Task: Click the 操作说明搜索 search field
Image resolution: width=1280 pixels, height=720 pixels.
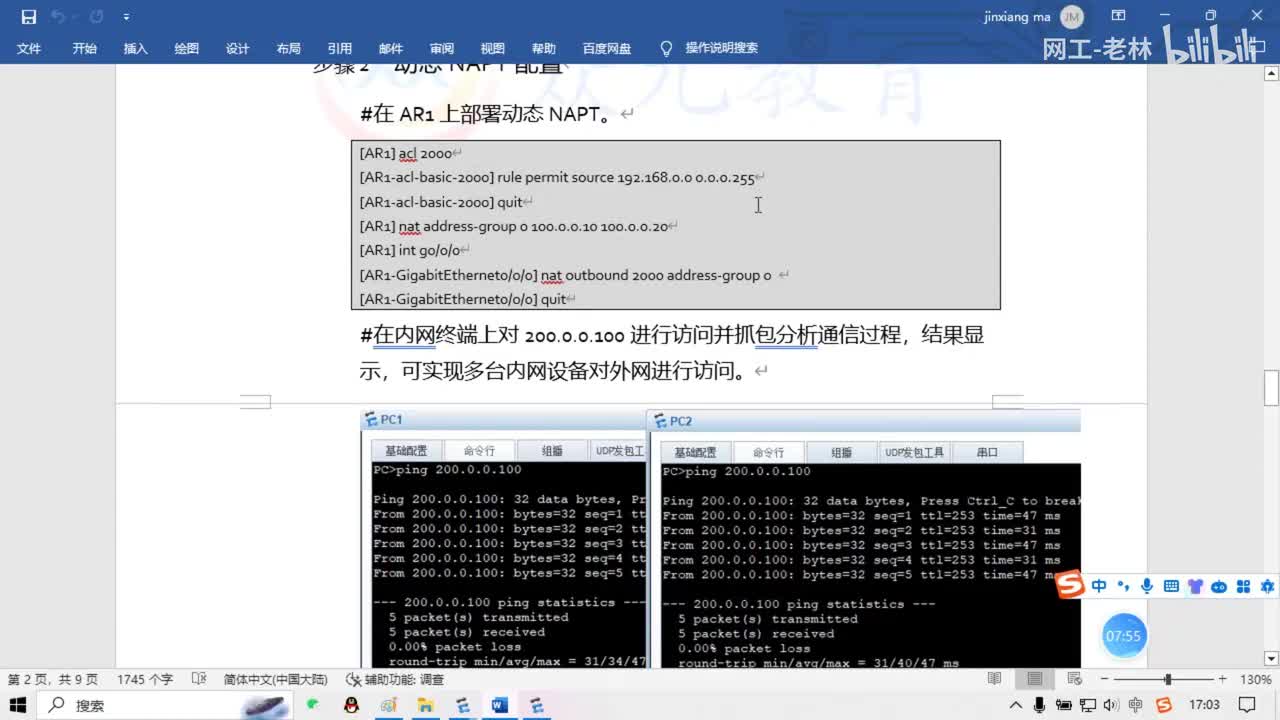Action: coord(721,48)
